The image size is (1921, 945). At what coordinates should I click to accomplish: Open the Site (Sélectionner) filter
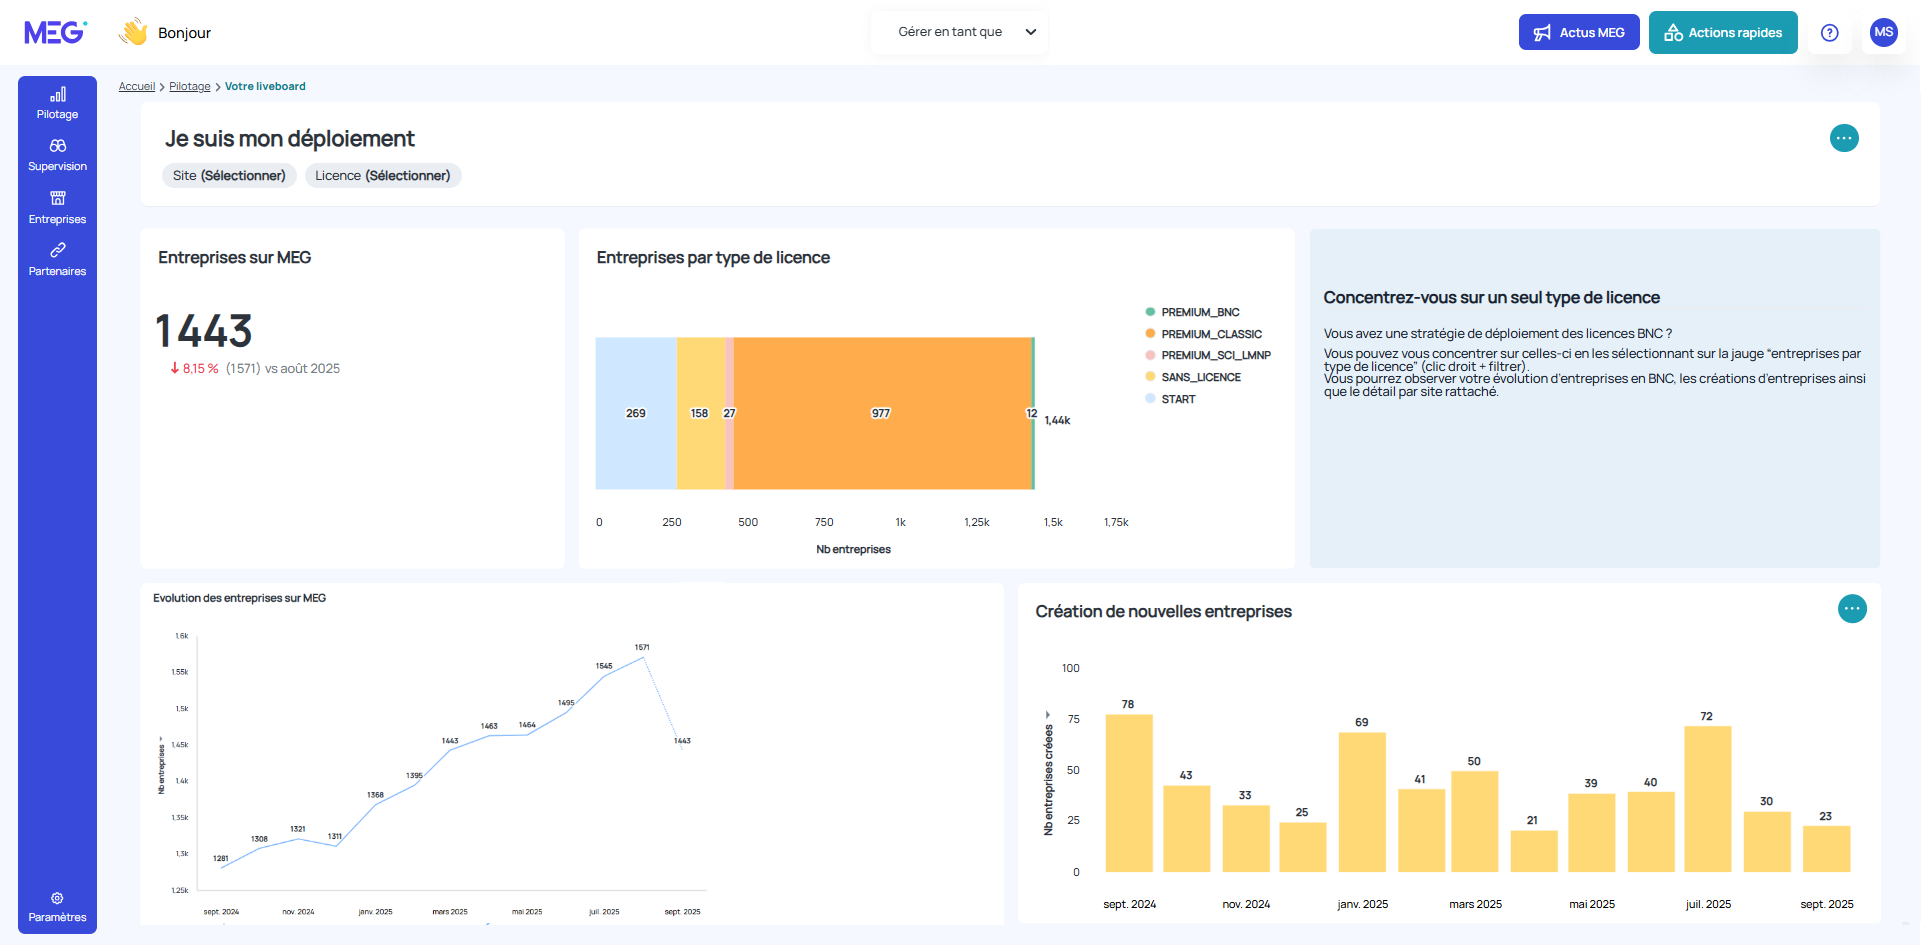point(229,176)
